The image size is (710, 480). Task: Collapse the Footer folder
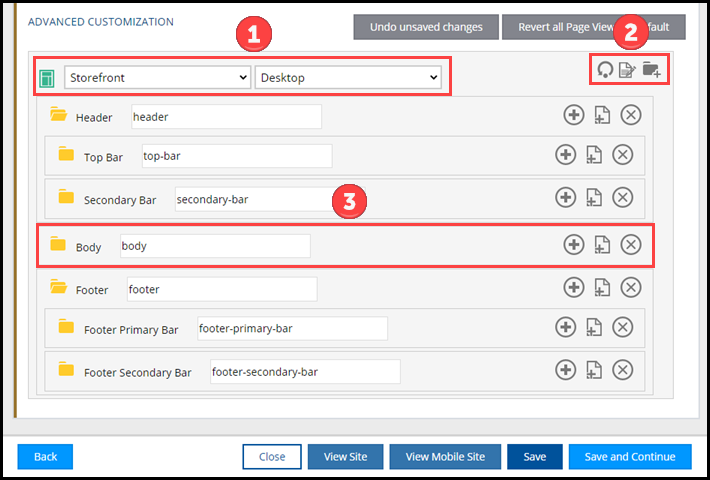[58, 289]
